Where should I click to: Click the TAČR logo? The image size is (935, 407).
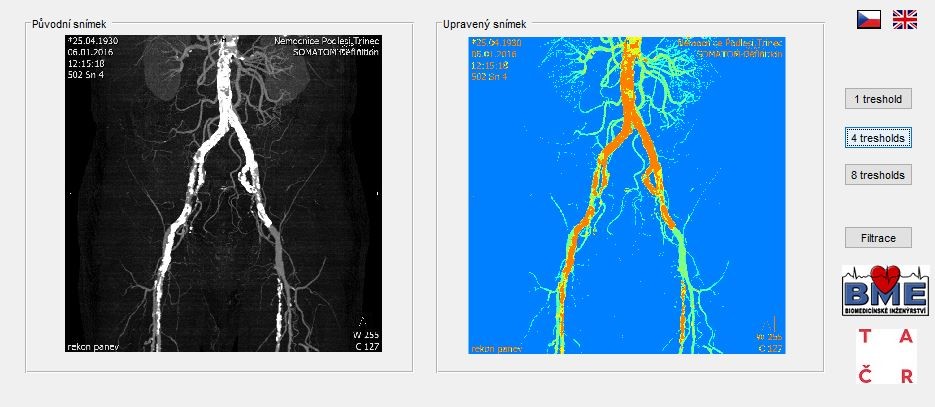tap(886, 356)
